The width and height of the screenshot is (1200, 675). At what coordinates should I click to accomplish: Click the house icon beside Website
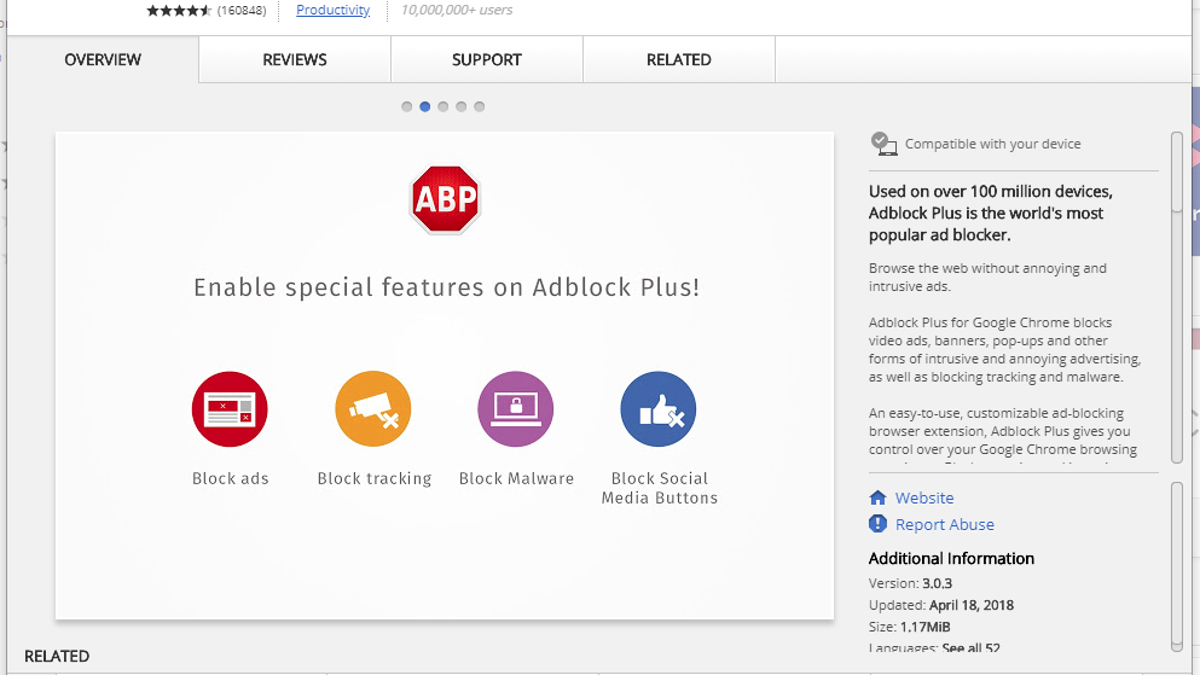[x=878, y=498]
